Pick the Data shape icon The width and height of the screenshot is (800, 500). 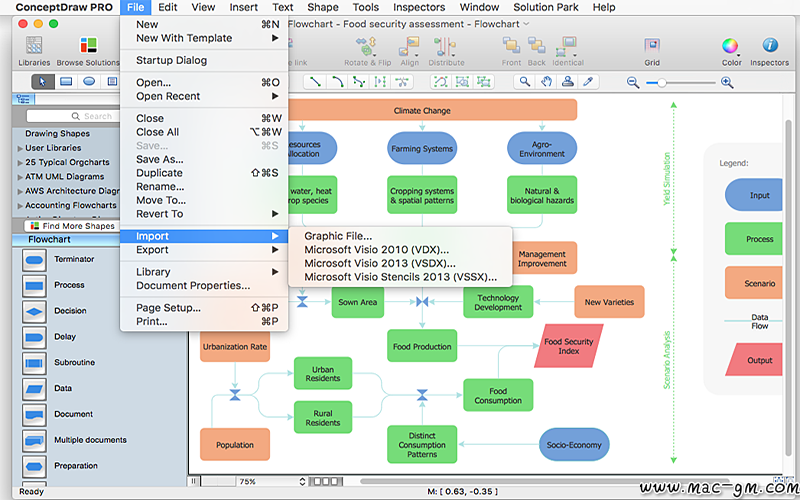click(34, 389)
